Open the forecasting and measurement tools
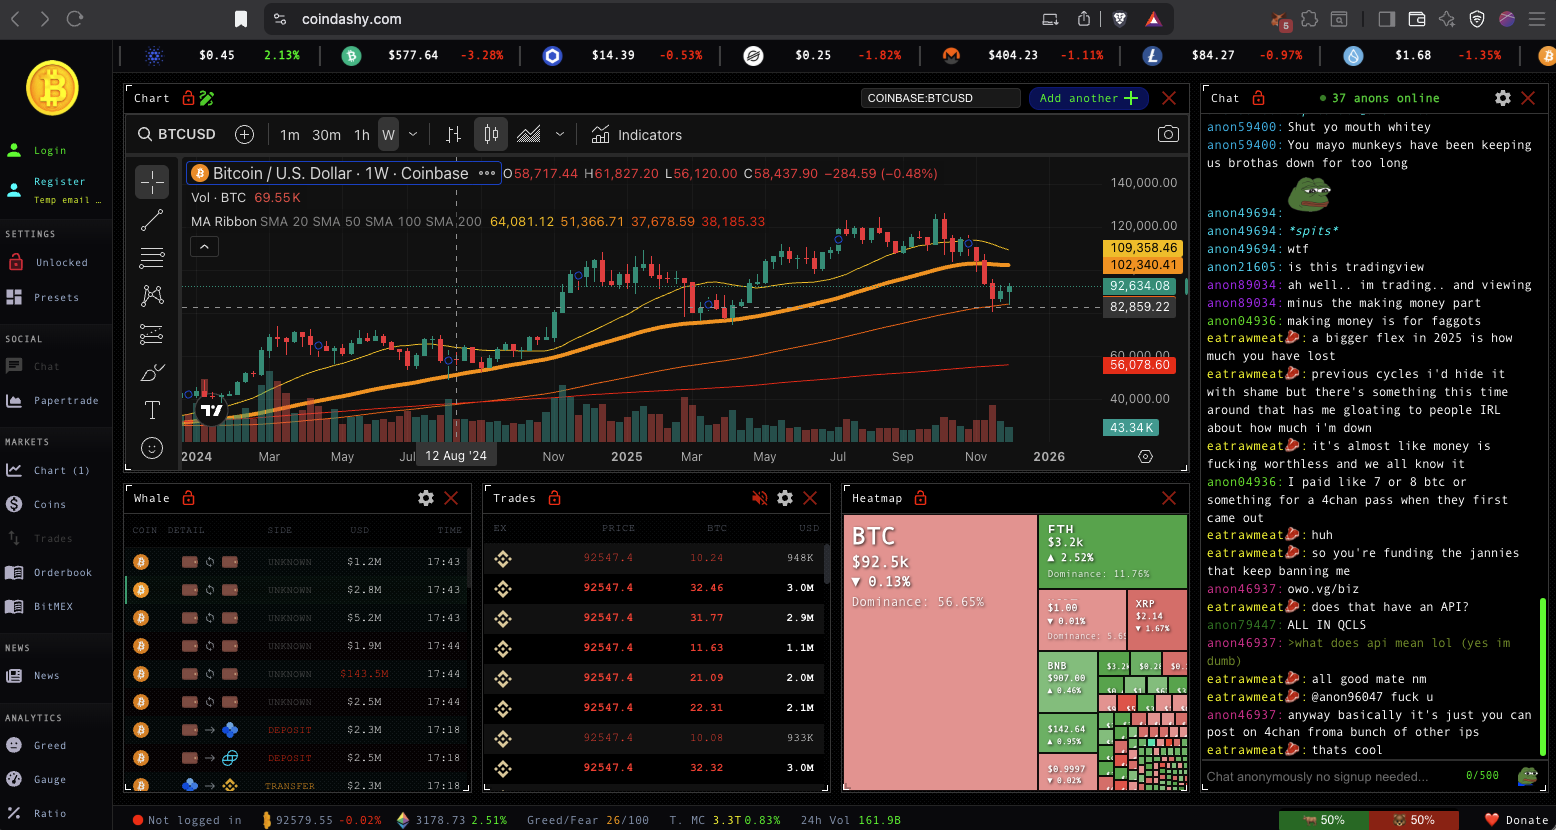The width and height of the screenshot is (1556, 830). [x=152, y=334]
